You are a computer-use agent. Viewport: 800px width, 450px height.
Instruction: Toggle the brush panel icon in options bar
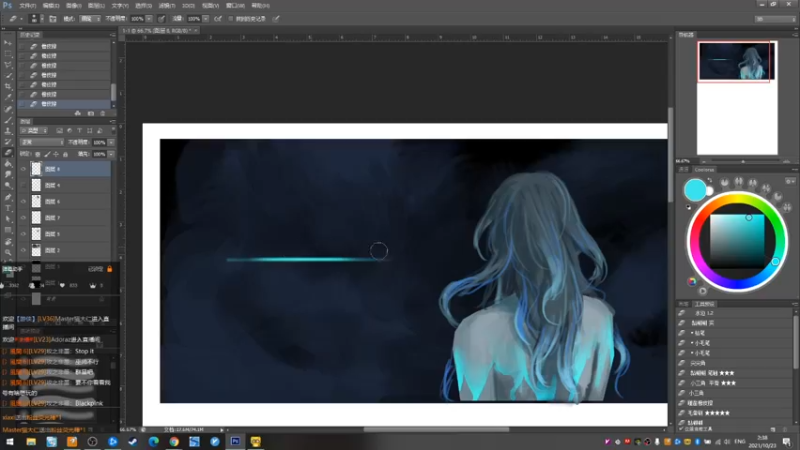(x=53, y=19)
